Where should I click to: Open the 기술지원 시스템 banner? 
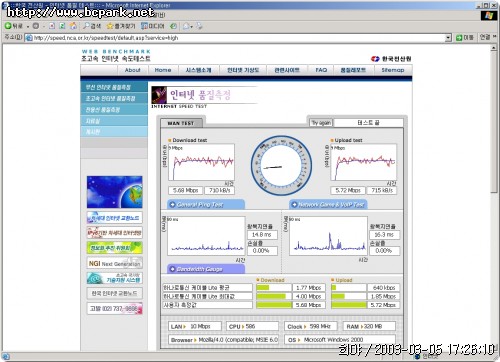point(114,278)
